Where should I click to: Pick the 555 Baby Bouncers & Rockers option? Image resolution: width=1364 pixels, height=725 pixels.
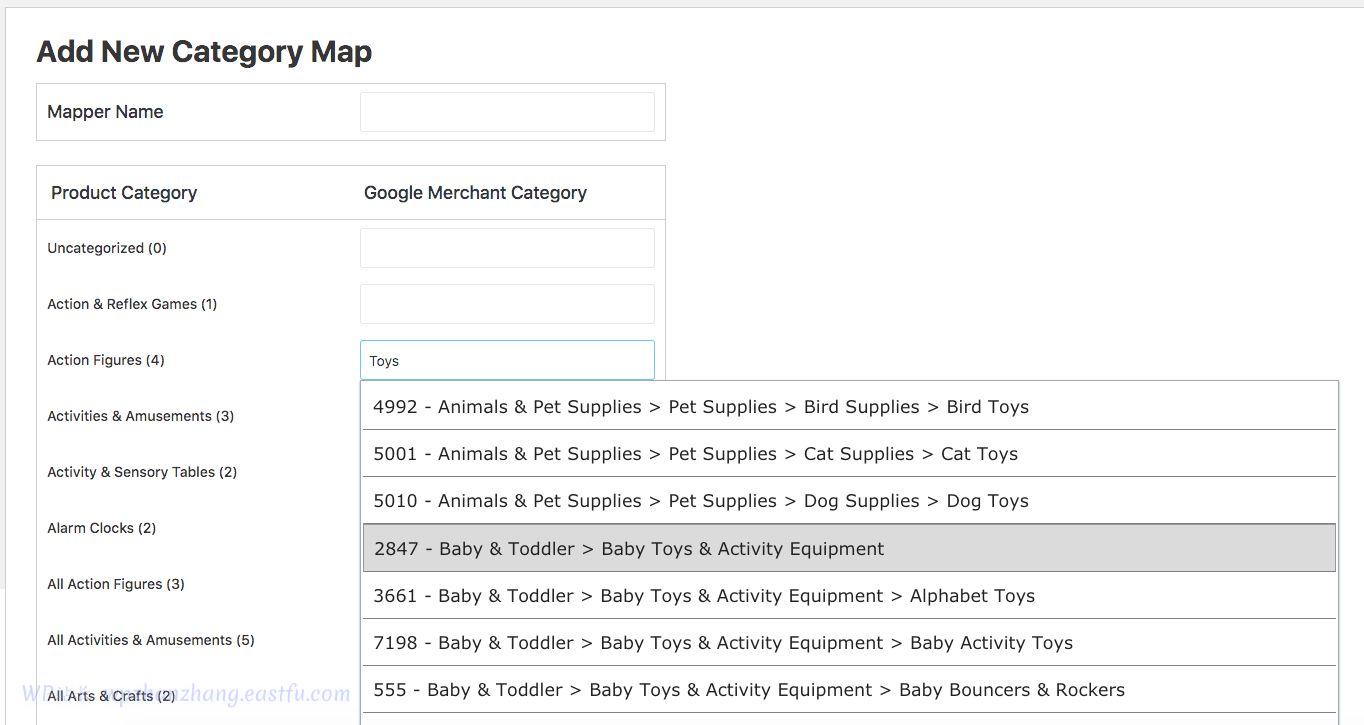(x=748, y=690)
